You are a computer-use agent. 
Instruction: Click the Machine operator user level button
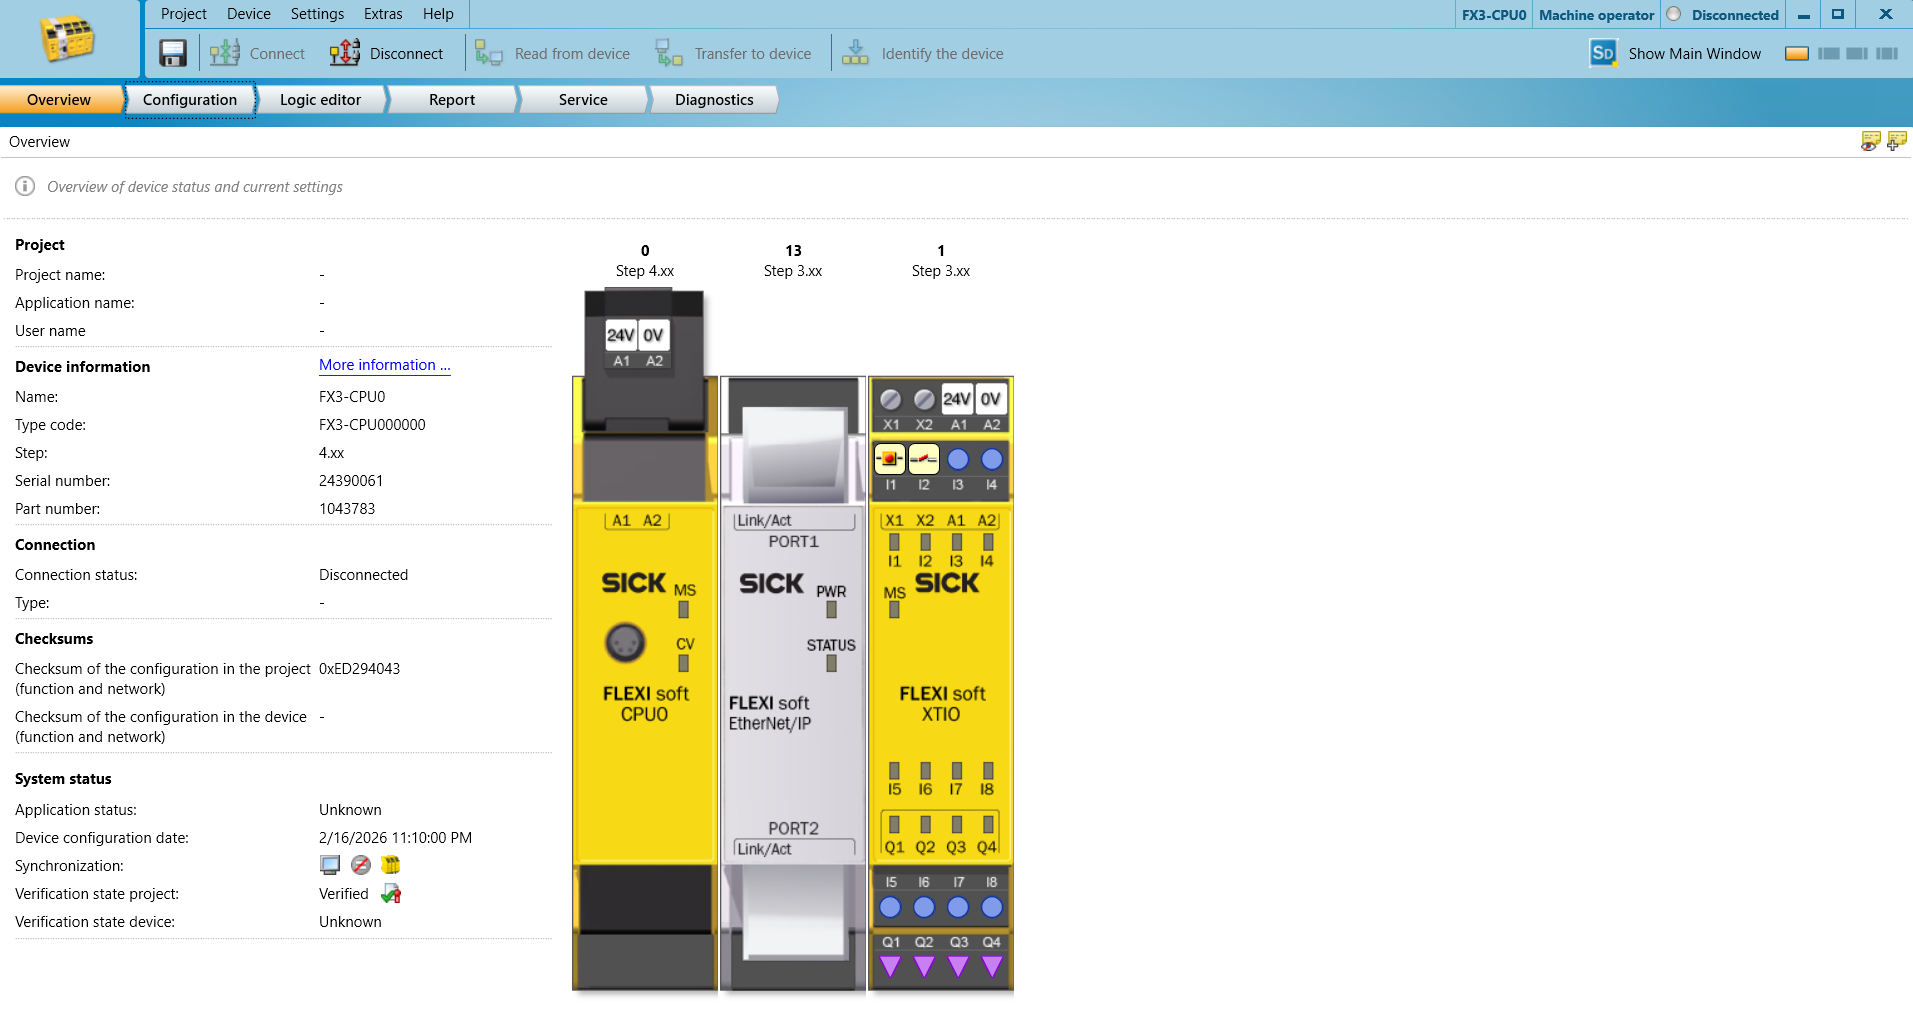[1596, 15]
